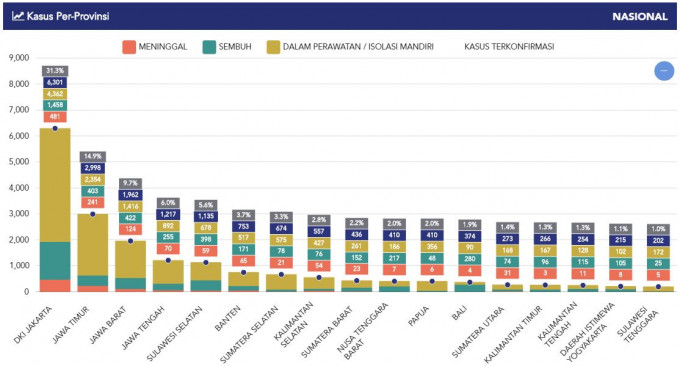Click the chart line icon beside Kasus Per-Provinsi
The height and width of the screenshot is (366, 680).
click(x=18, y=16)
